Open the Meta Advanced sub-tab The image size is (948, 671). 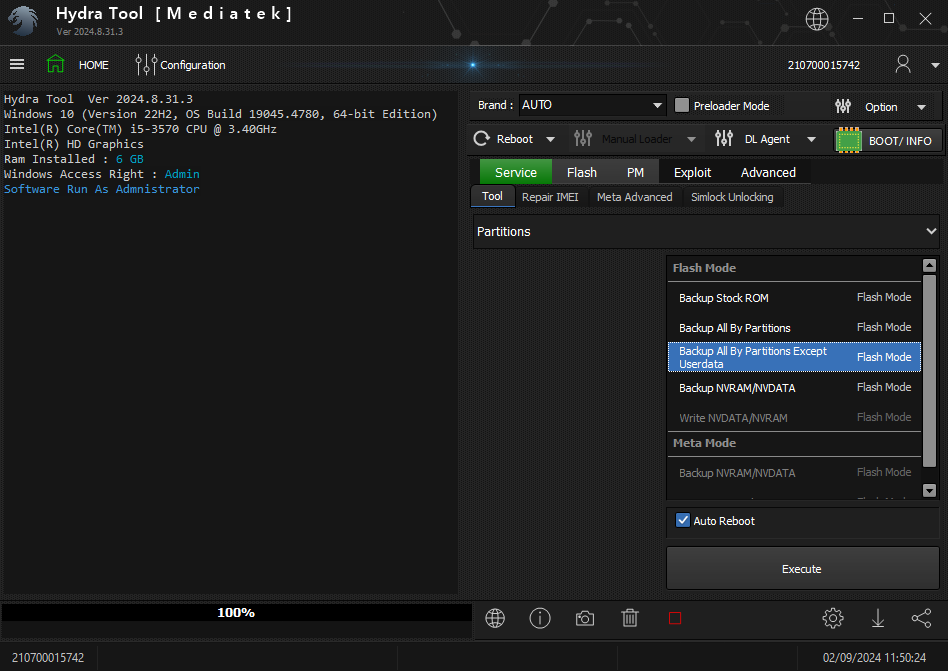tap(634, 197)
